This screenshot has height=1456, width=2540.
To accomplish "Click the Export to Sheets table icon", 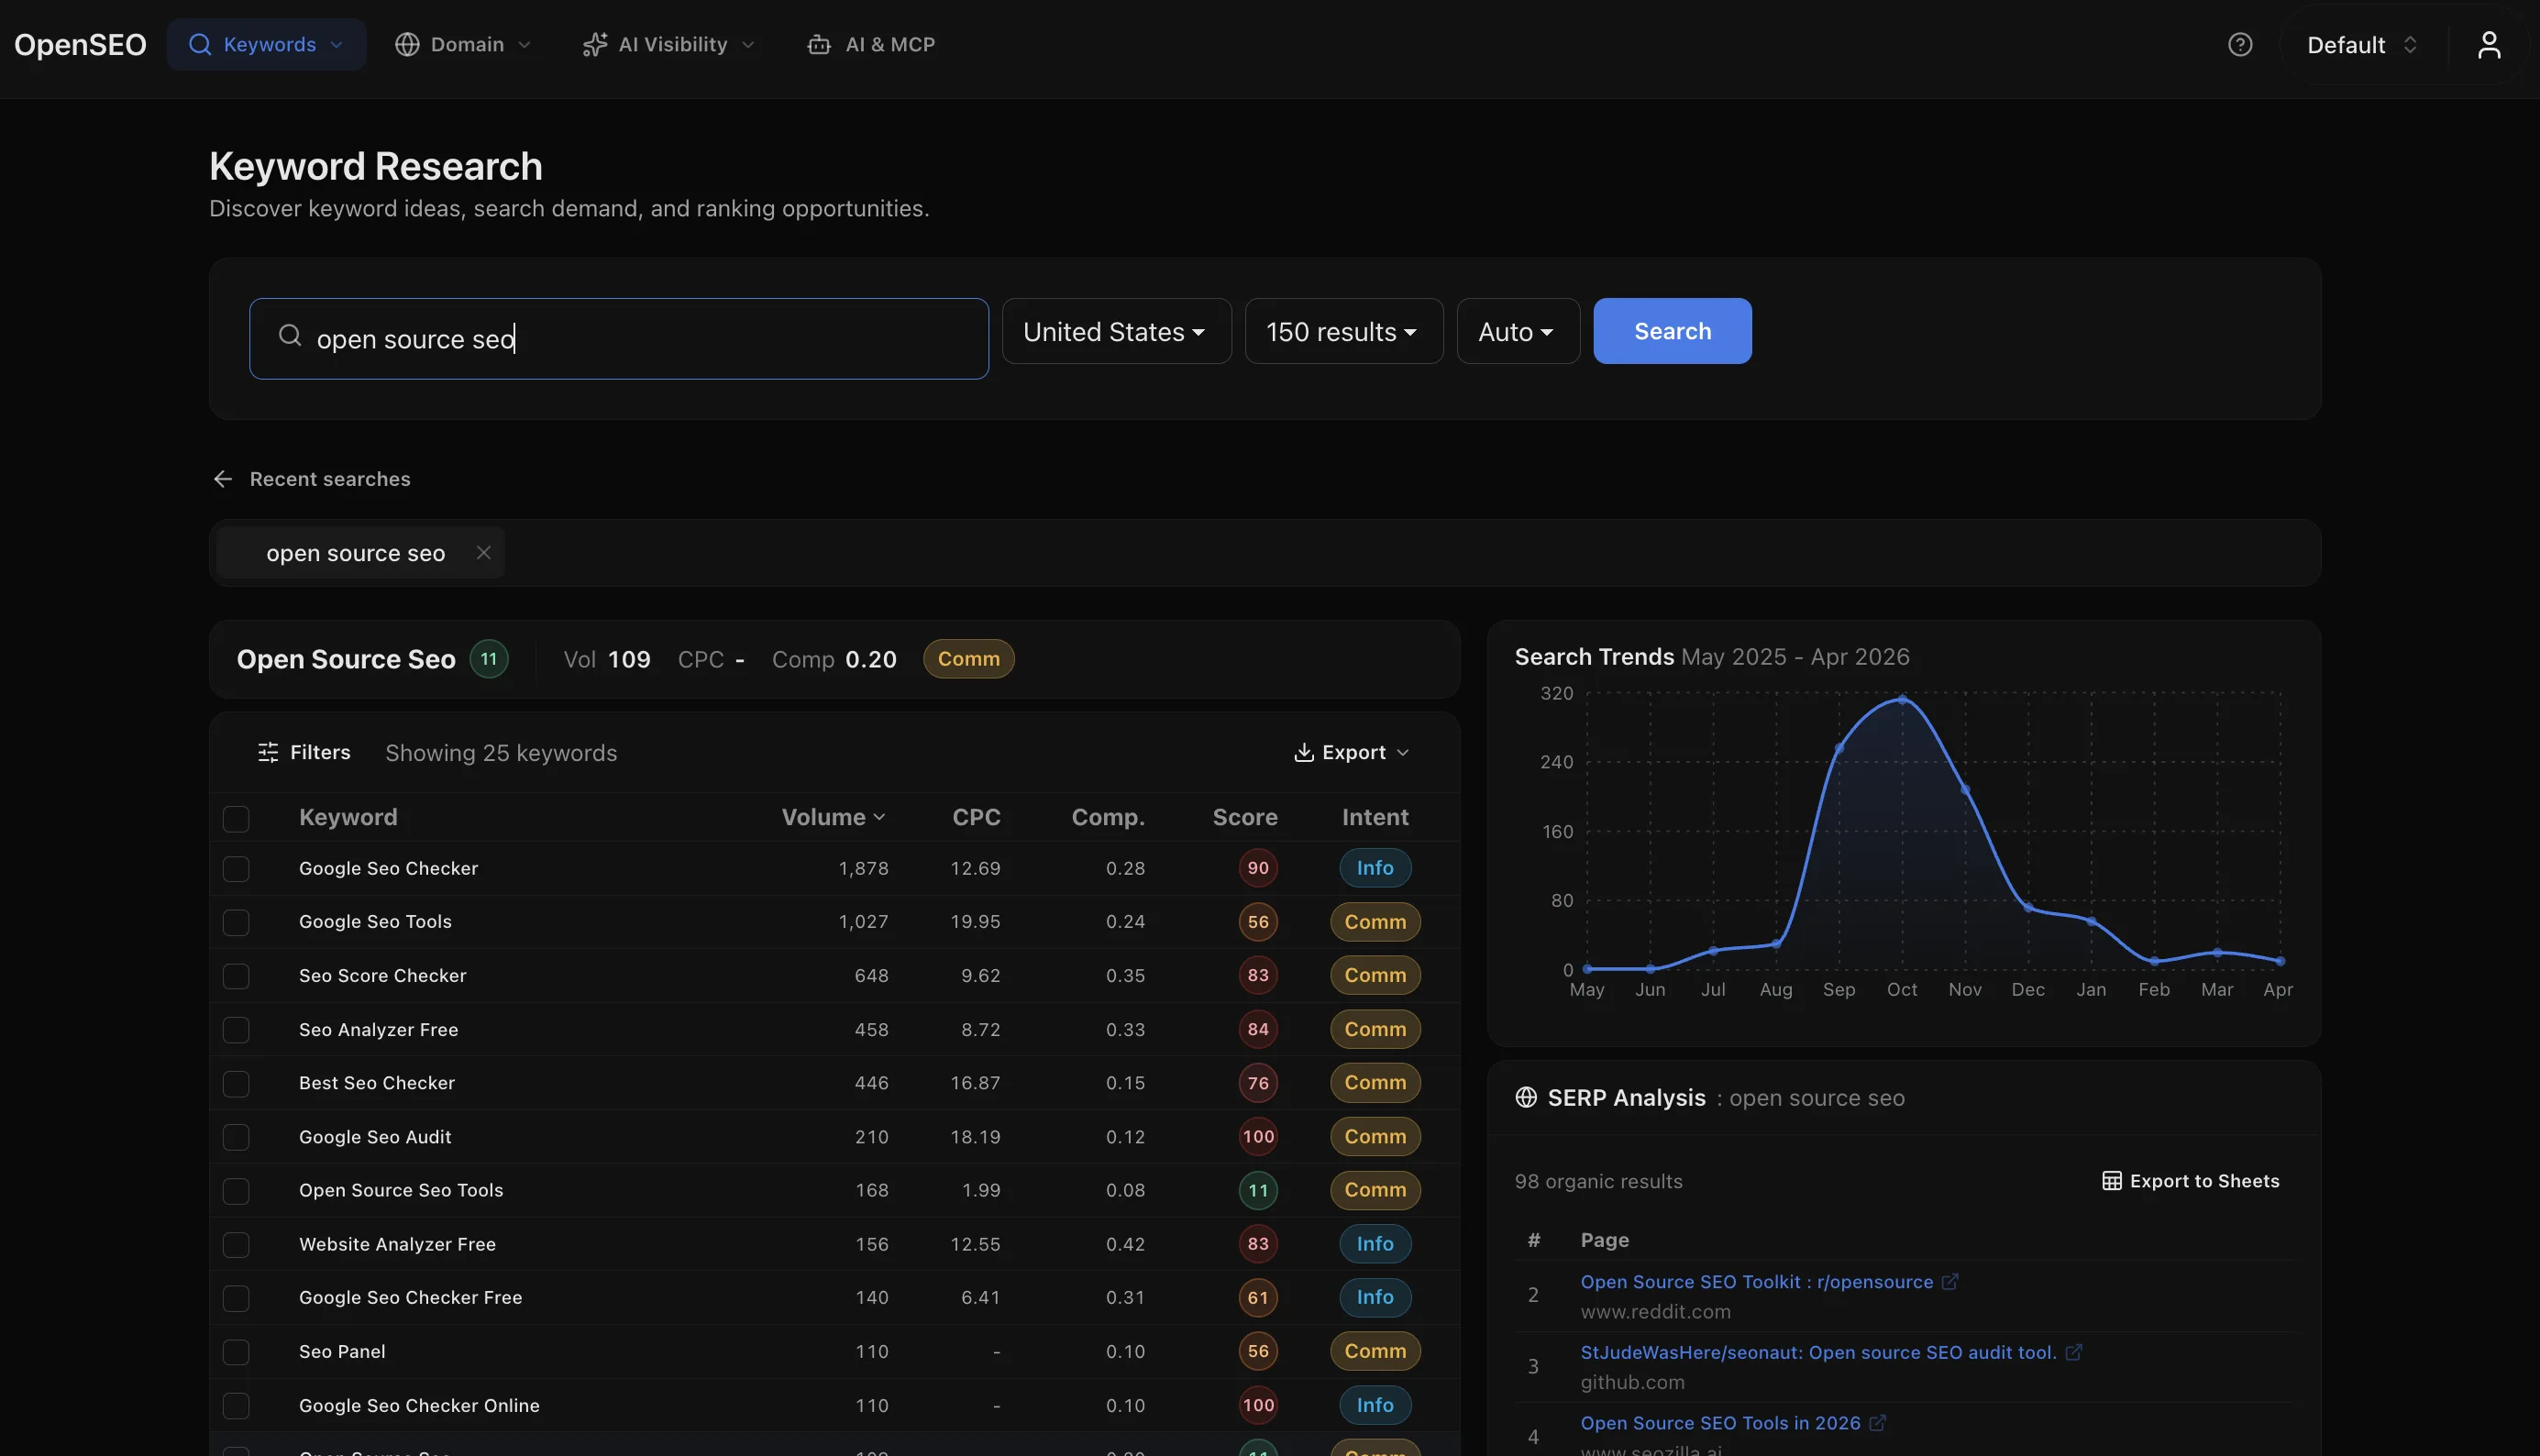I will 2111,1181.
